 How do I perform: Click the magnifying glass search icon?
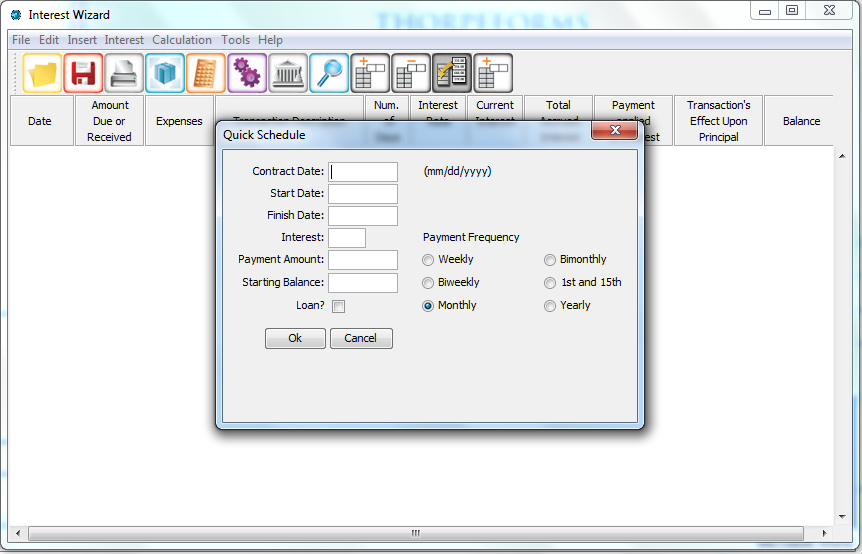pos(329,73)
